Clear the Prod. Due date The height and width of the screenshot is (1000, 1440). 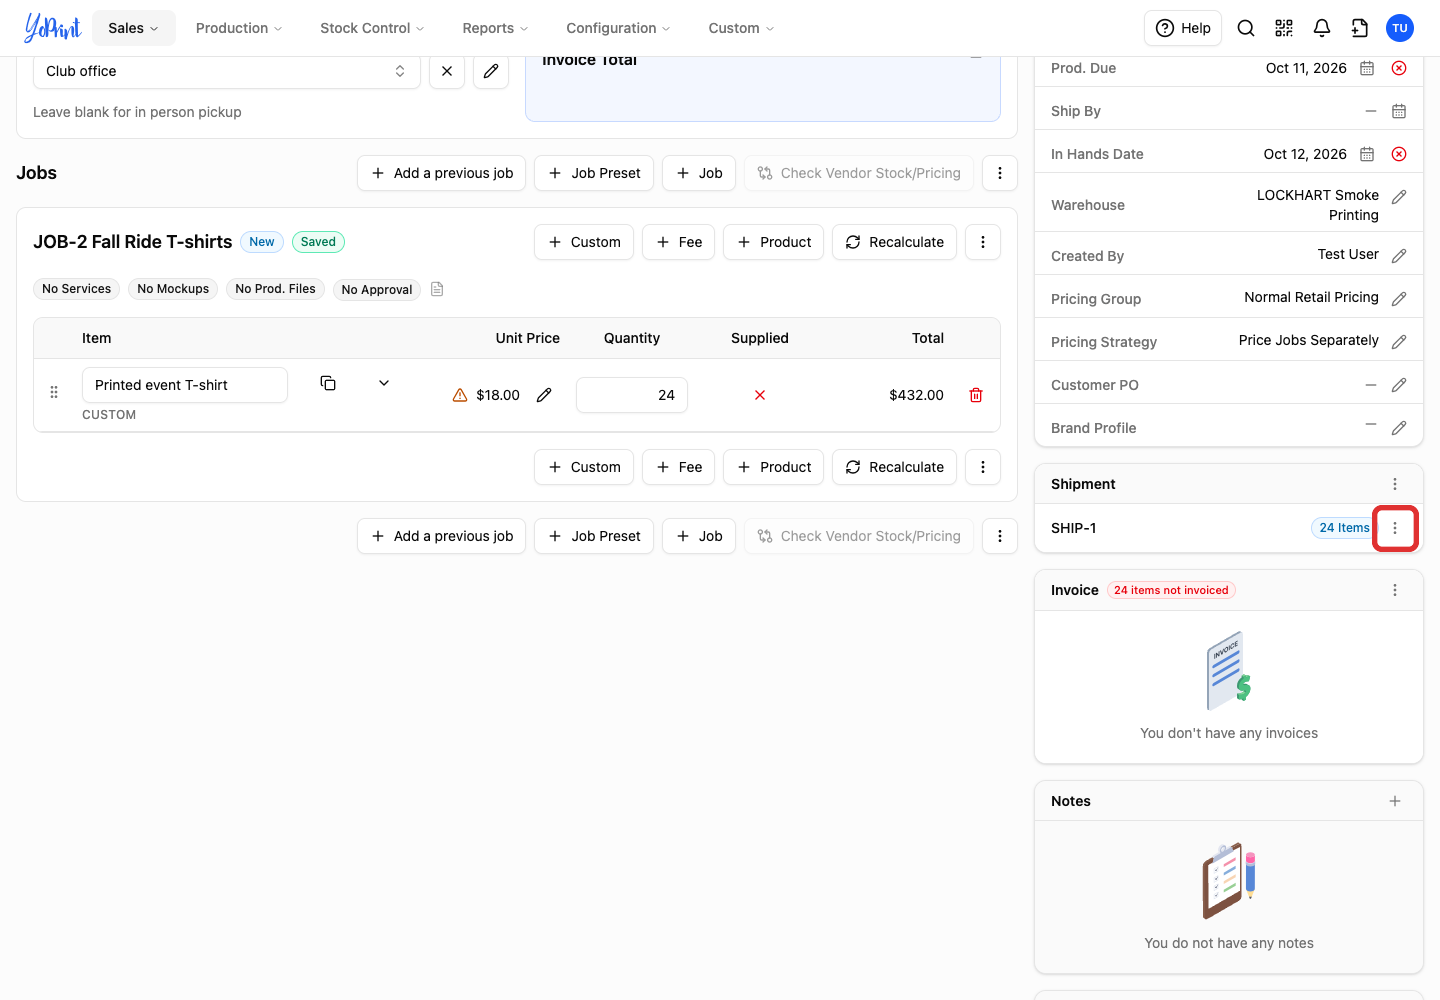[x=1399, y=68]
